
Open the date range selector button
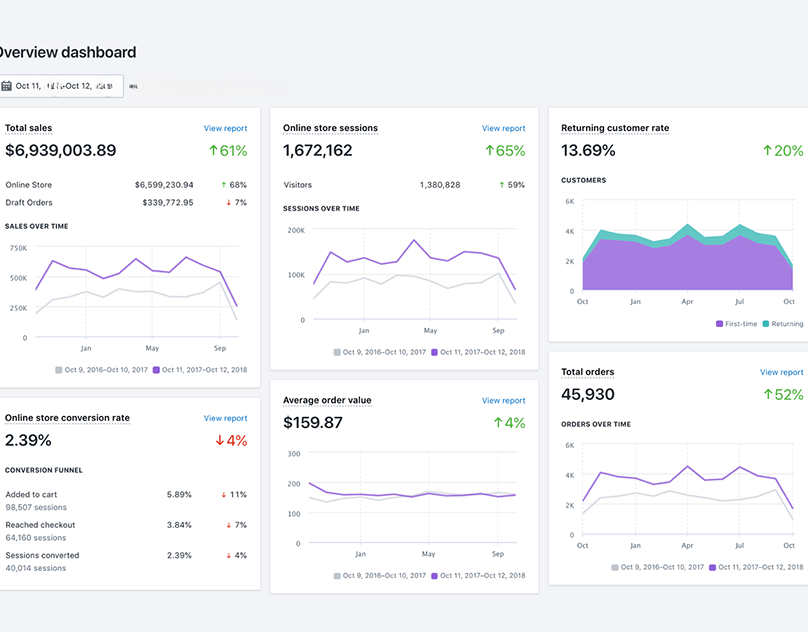(x=62, y=86)
